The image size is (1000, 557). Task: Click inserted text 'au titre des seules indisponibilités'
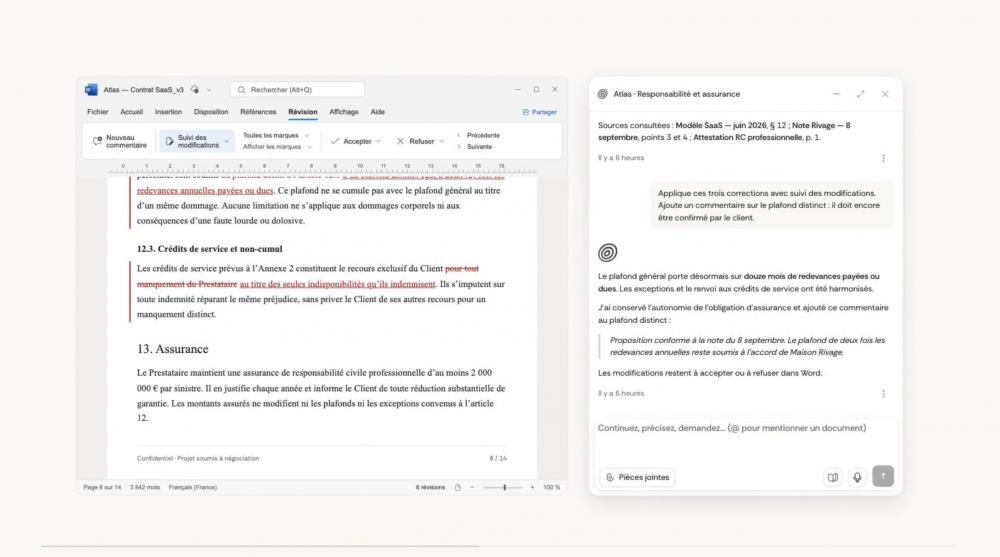(x=303, y=284)
